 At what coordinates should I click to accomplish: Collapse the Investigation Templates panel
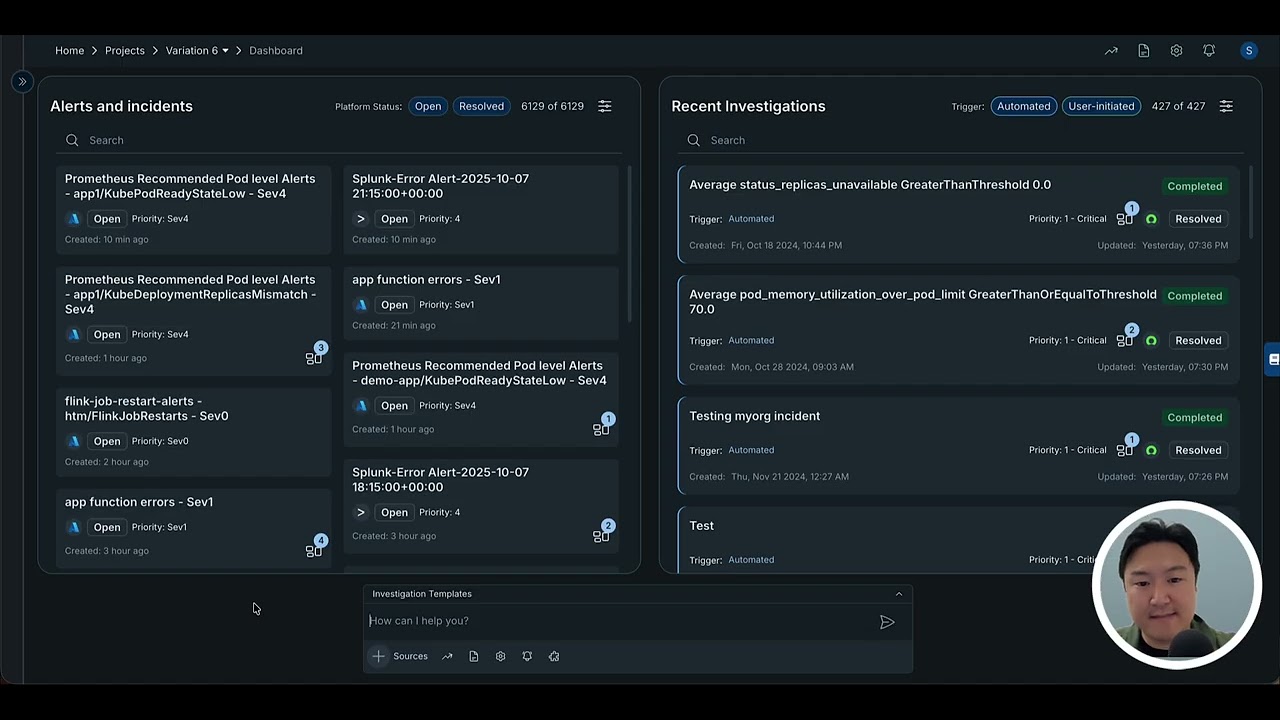[898, 594]
